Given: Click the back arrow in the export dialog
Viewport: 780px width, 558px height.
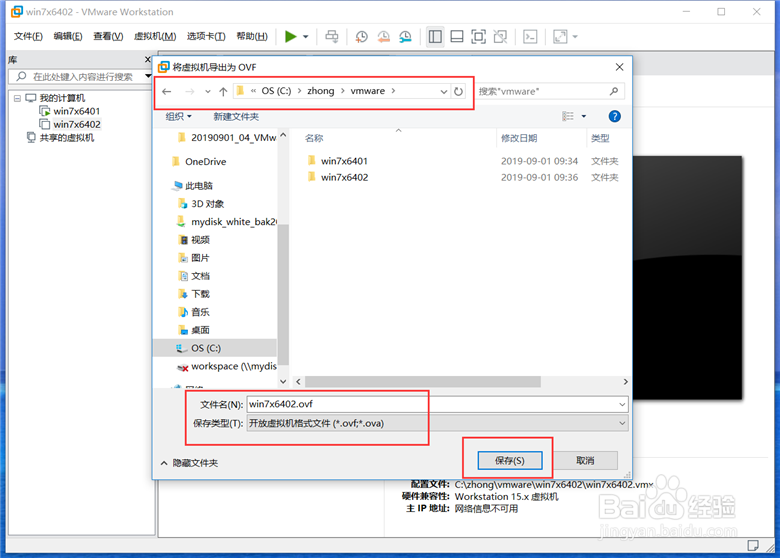Looking at the screenshot, I should (x=167, y=92).
